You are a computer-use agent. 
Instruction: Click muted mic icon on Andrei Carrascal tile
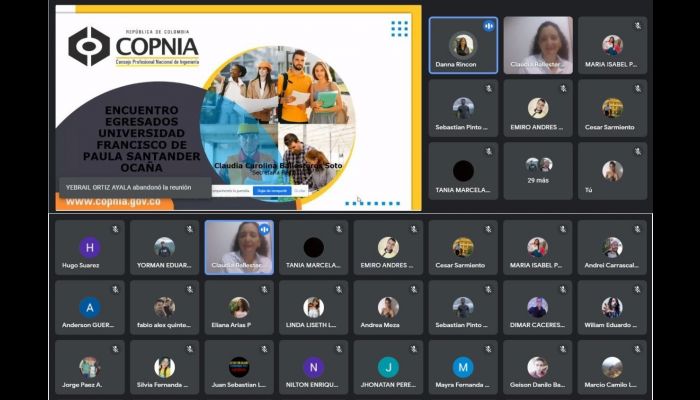tap(638, 229)
